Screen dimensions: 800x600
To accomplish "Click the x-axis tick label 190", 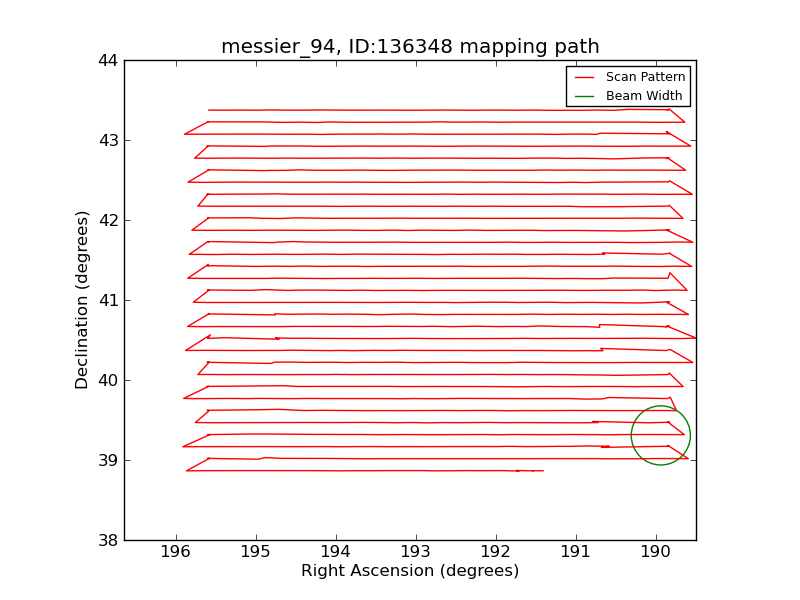I will (656, 552).
